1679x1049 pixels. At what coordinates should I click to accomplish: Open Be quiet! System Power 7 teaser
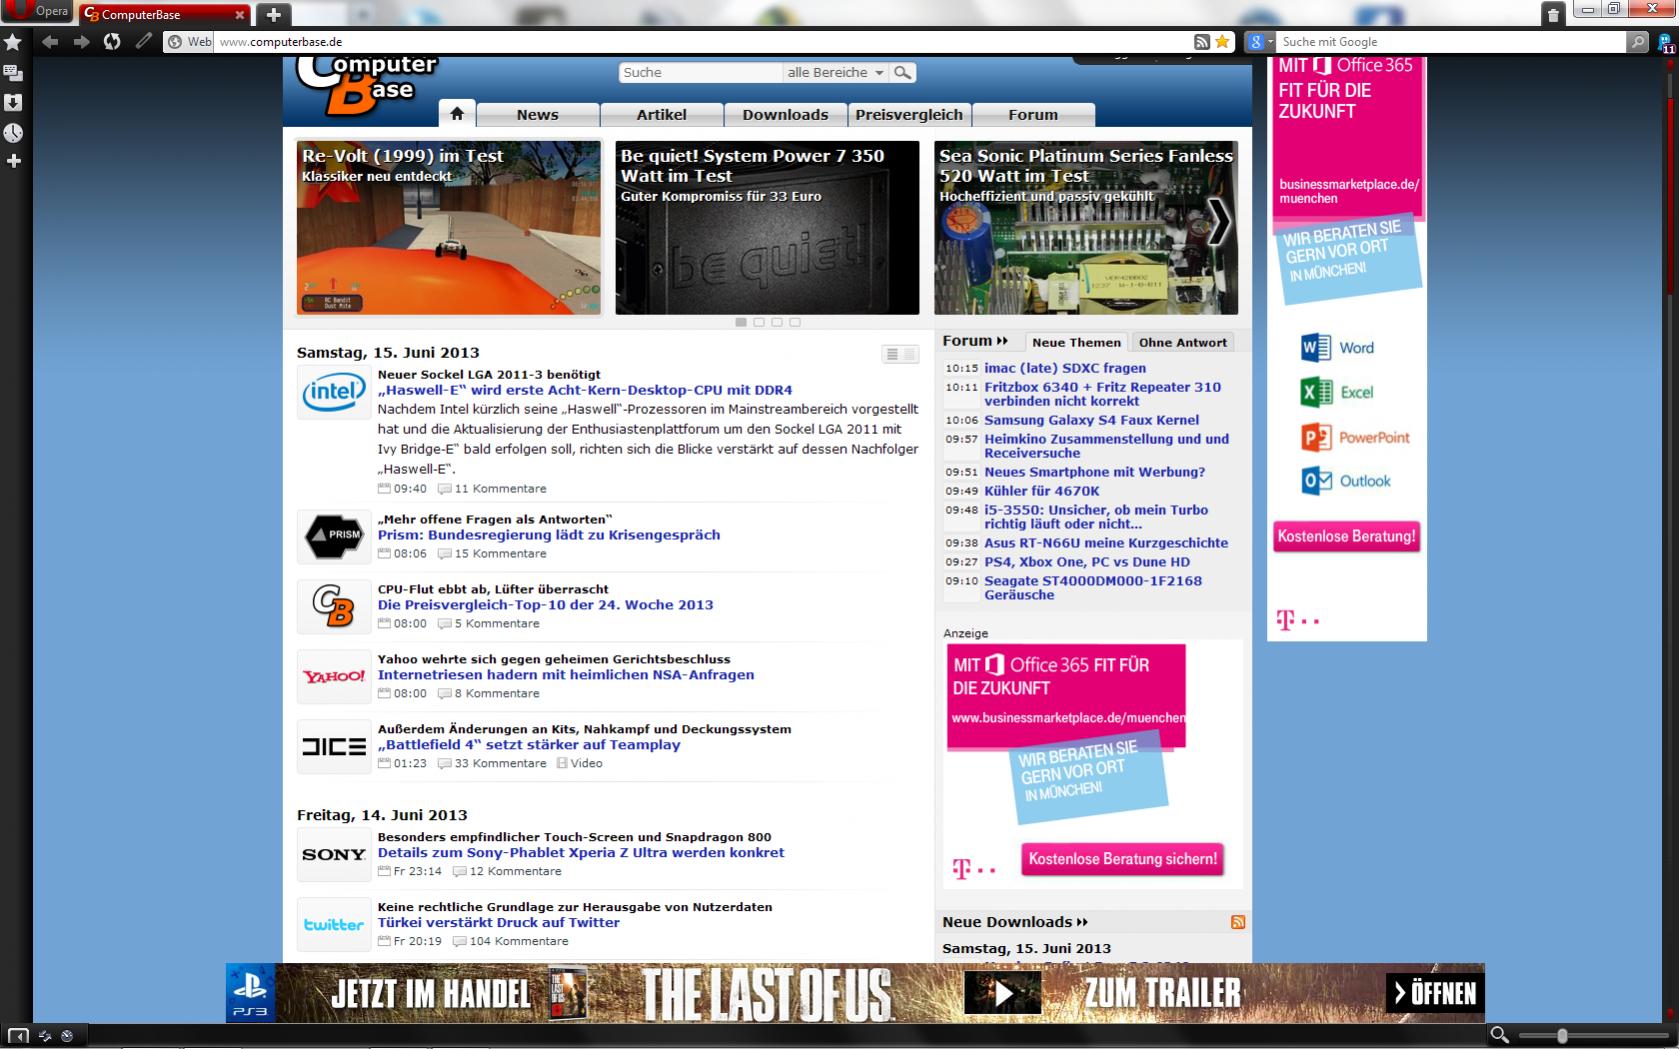tap(767, 228)
